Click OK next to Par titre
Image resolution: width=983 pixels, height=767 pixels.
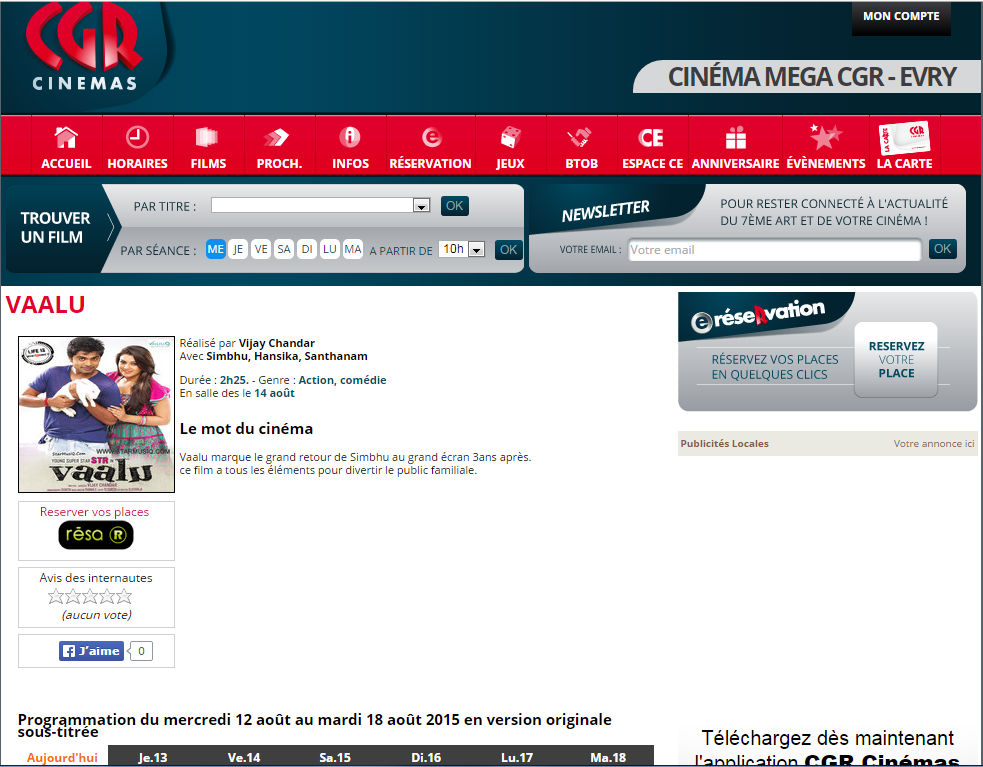tap(455, 206)
